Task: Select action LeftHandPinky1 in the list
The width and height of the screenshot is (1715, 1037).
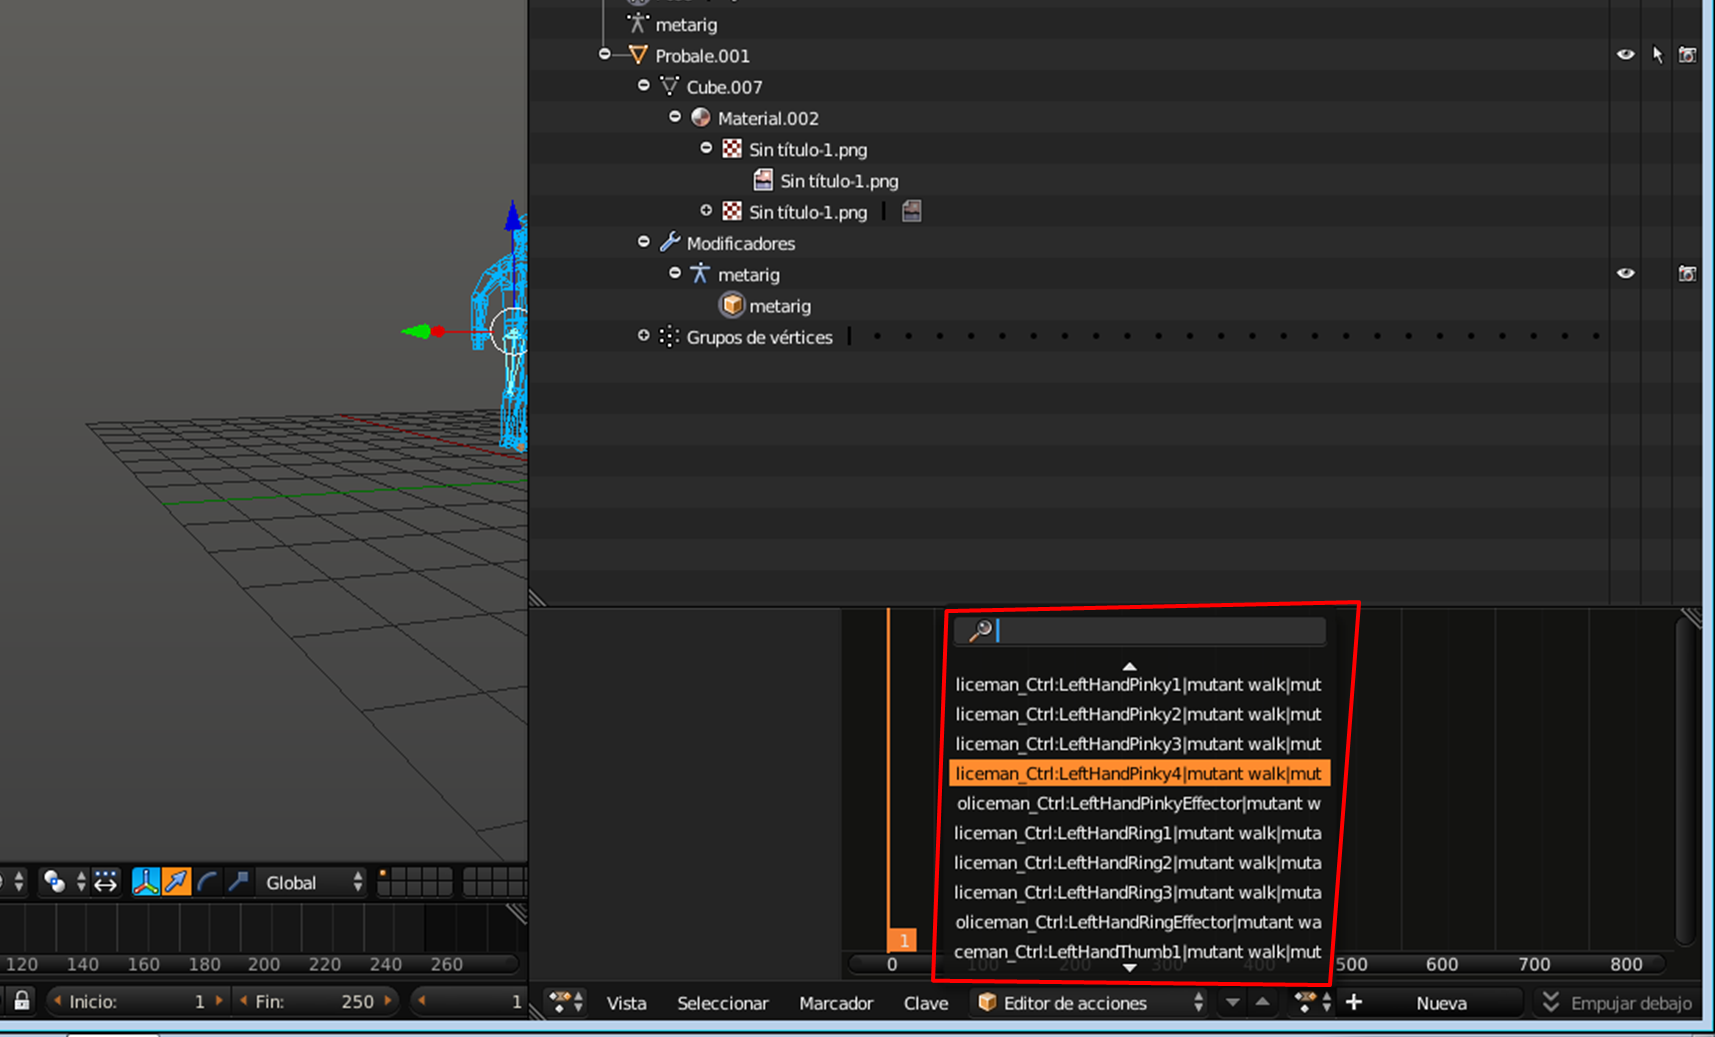Action: pos(1139,684)
